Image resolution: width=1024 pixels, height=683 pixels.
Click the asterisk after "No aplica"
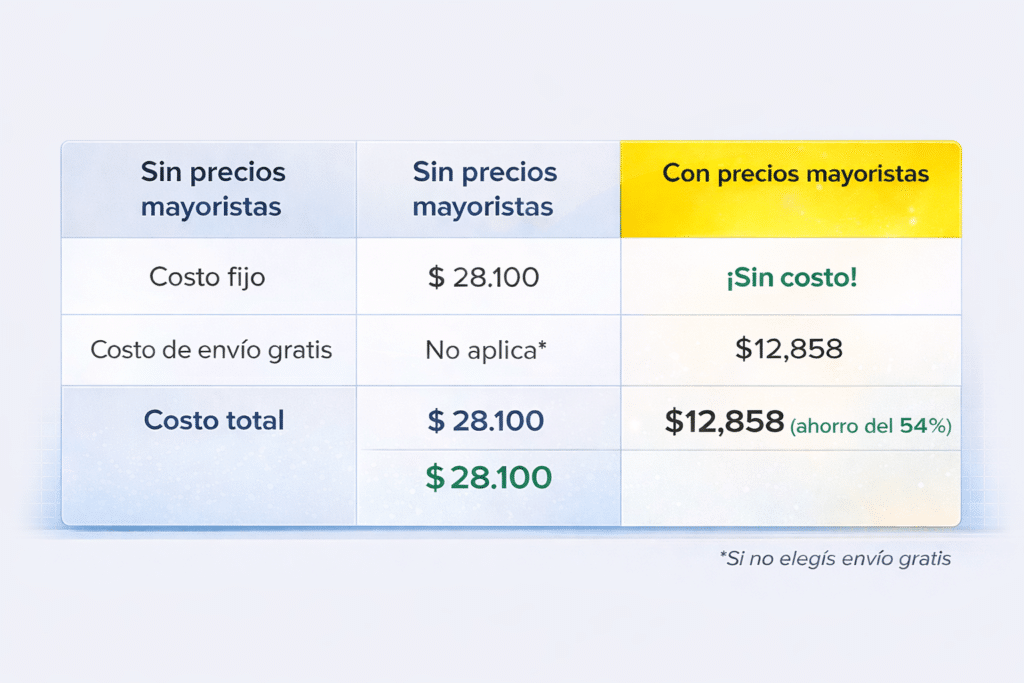point(542,346)
